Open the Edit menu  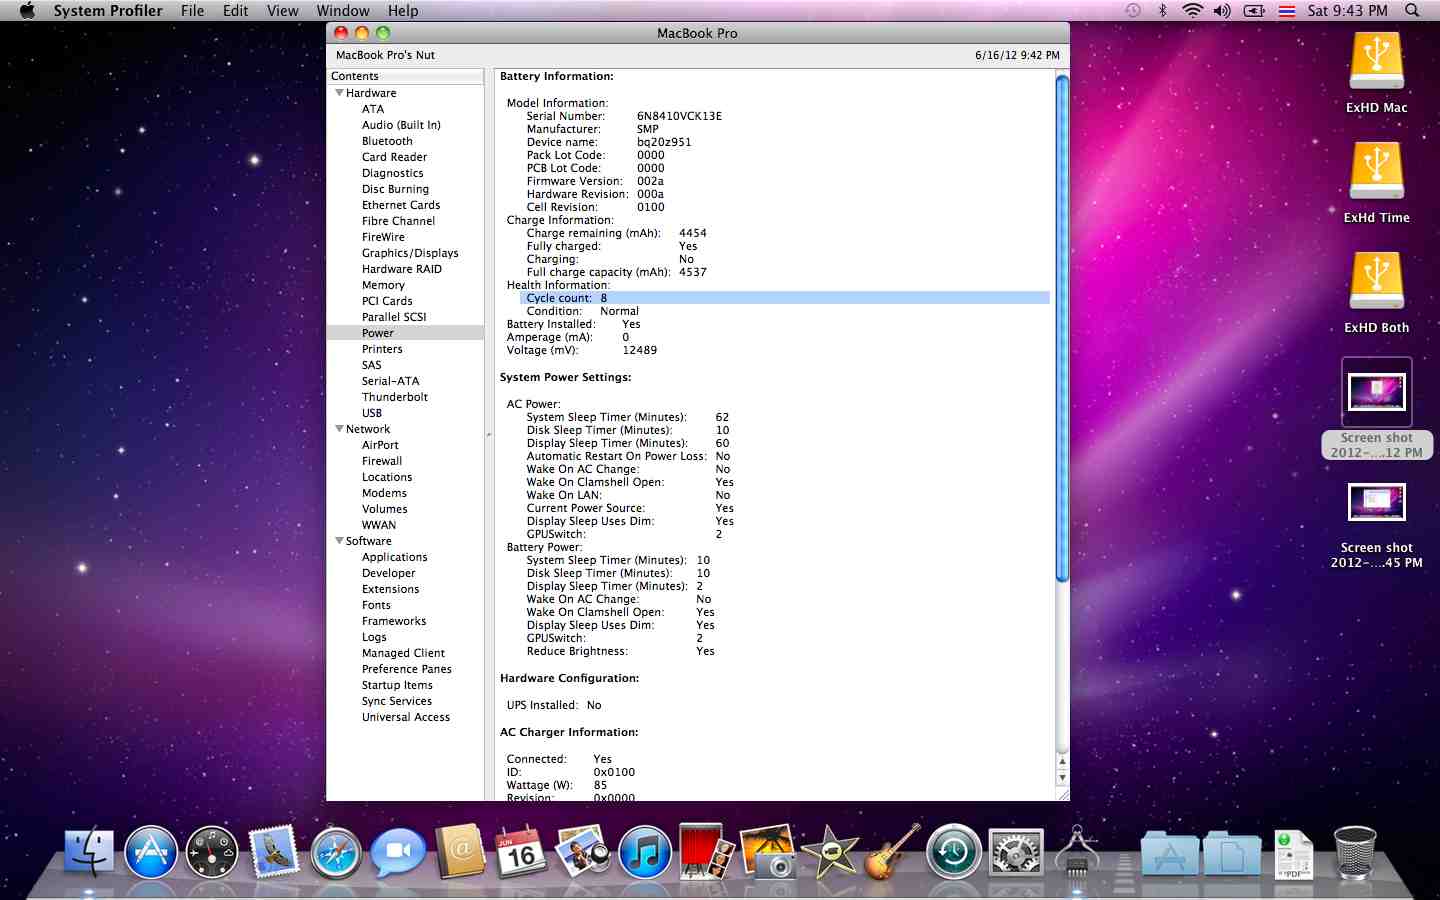pyautogui.click(x=236, y=11)
